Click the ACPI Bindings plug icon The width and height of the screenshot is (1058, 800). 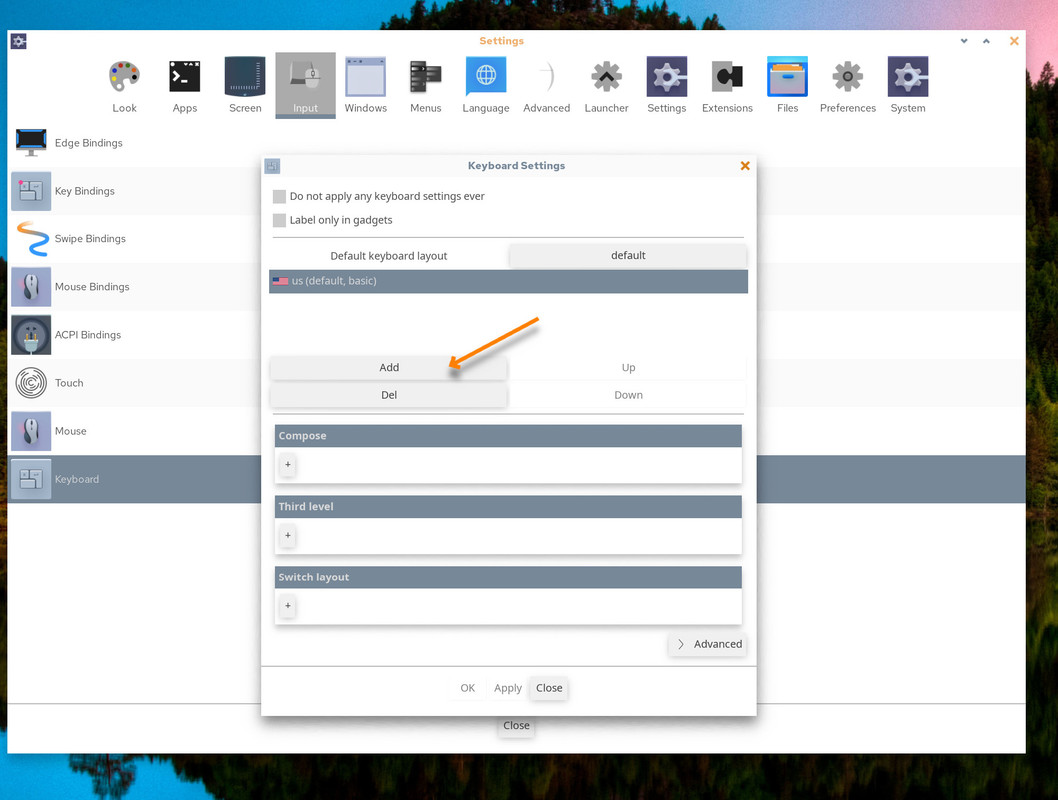click(x=31, y=335)
